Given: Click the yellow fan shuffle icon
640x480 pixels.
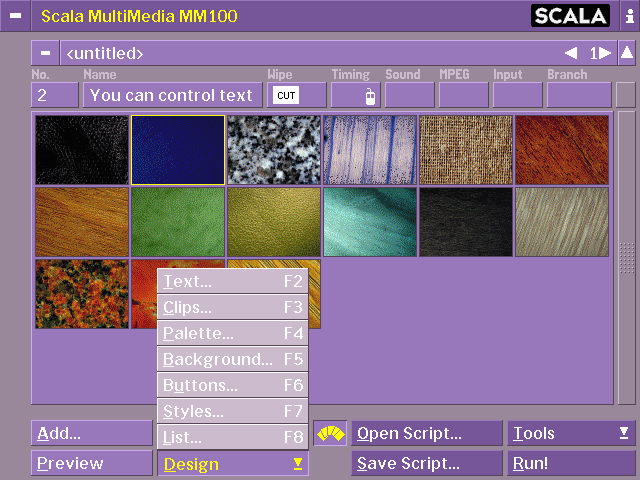Looking at the screenshot, I should coord(329,434).
